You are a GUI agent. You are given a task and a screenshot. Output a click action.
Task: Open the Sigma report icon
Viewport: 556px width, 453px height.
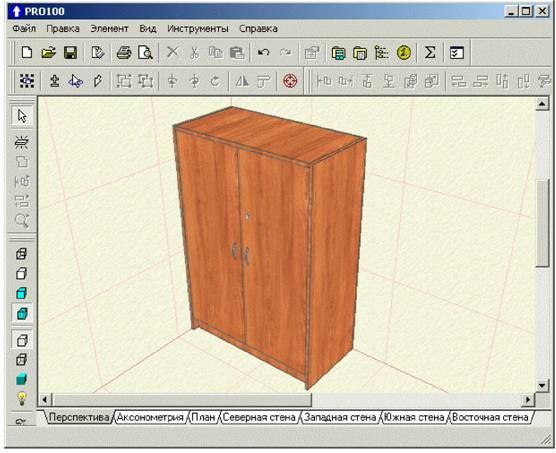[x=430, y=52]
